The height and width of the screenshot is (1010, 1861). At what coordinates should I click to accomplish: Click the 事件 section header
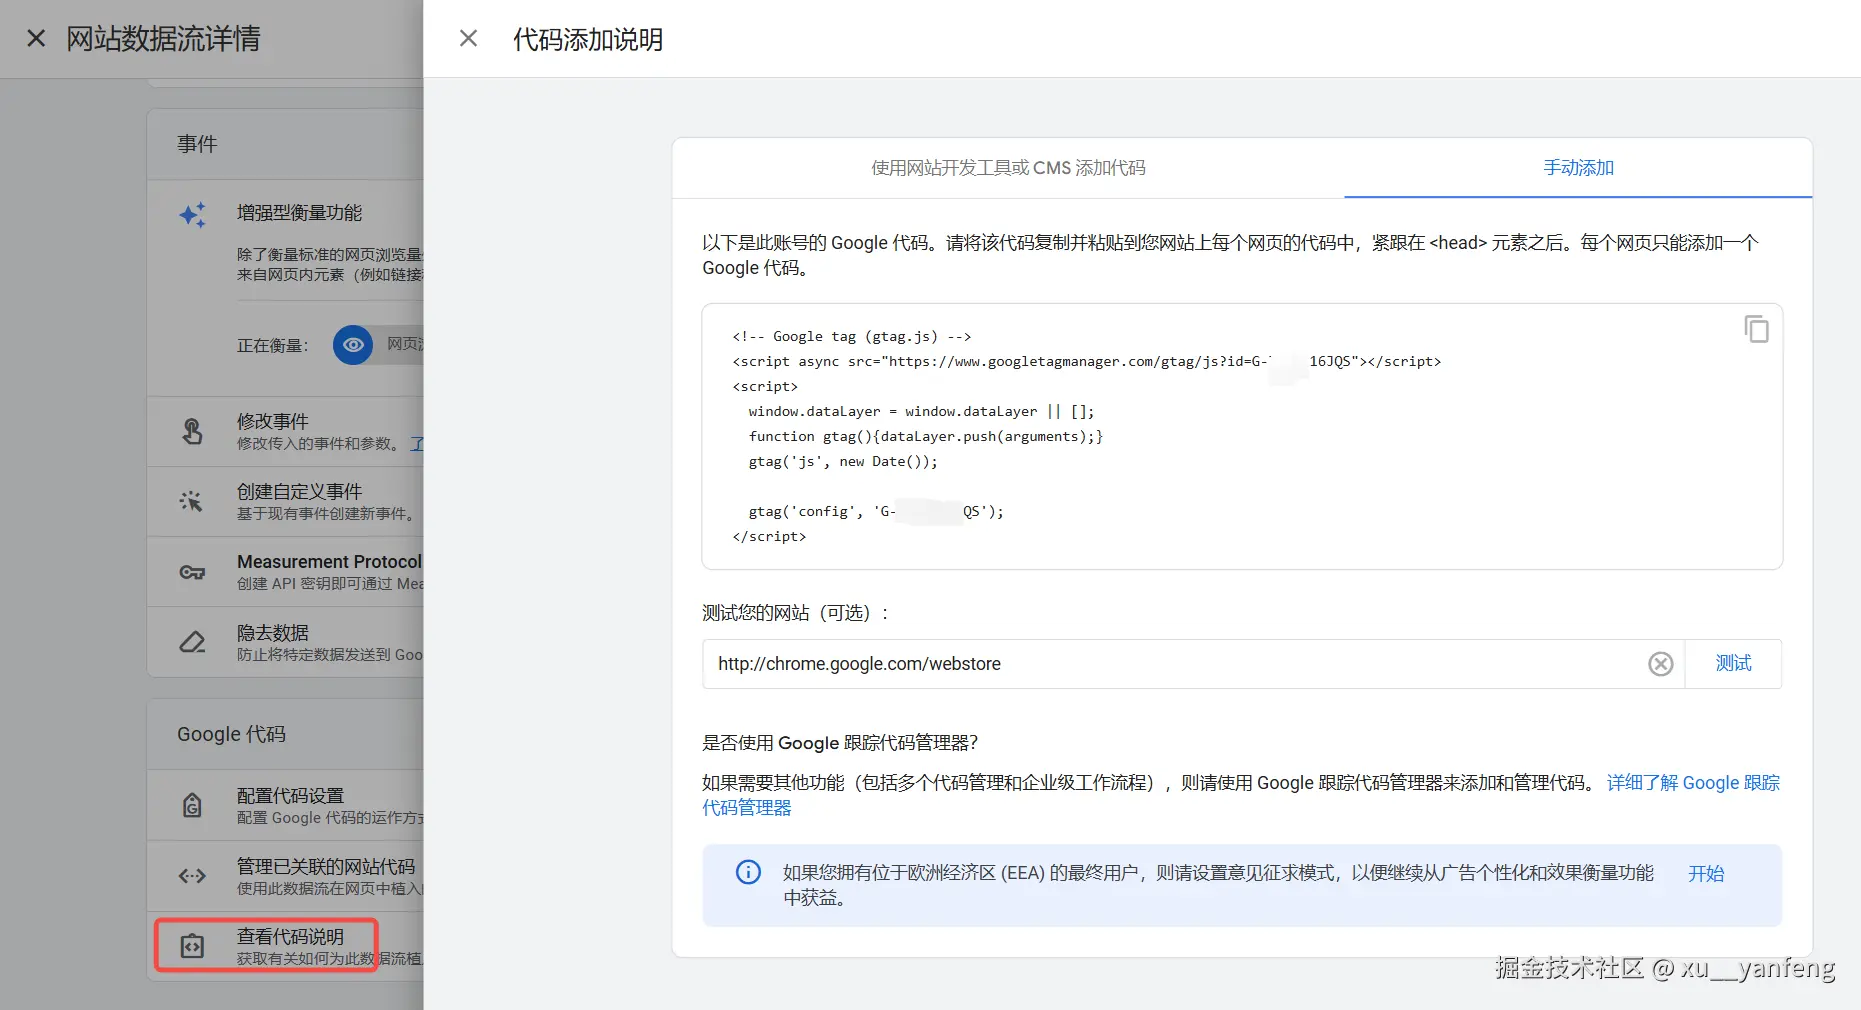pos(197,144)
